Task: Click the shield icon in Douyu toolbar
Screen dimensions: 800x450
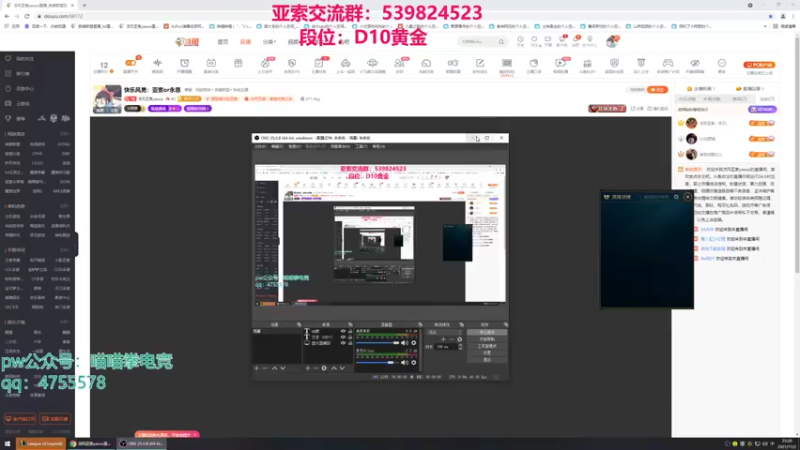Action: [x=614, y=63]
